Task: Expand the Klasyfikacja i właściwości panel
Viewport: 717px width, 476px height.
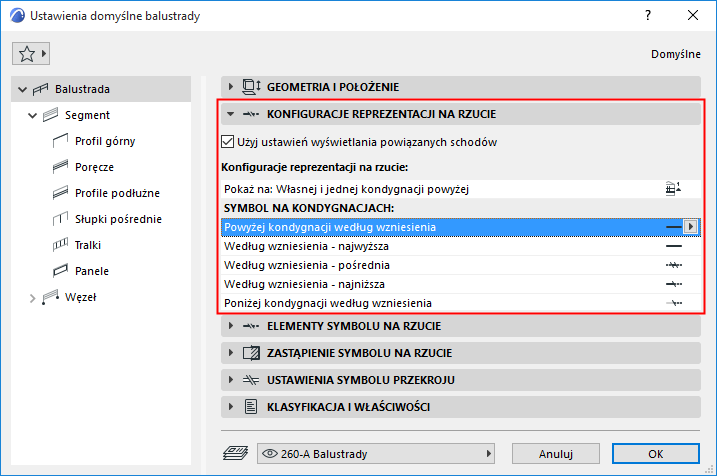Action: pyautogui.click(x=230, y=407)
